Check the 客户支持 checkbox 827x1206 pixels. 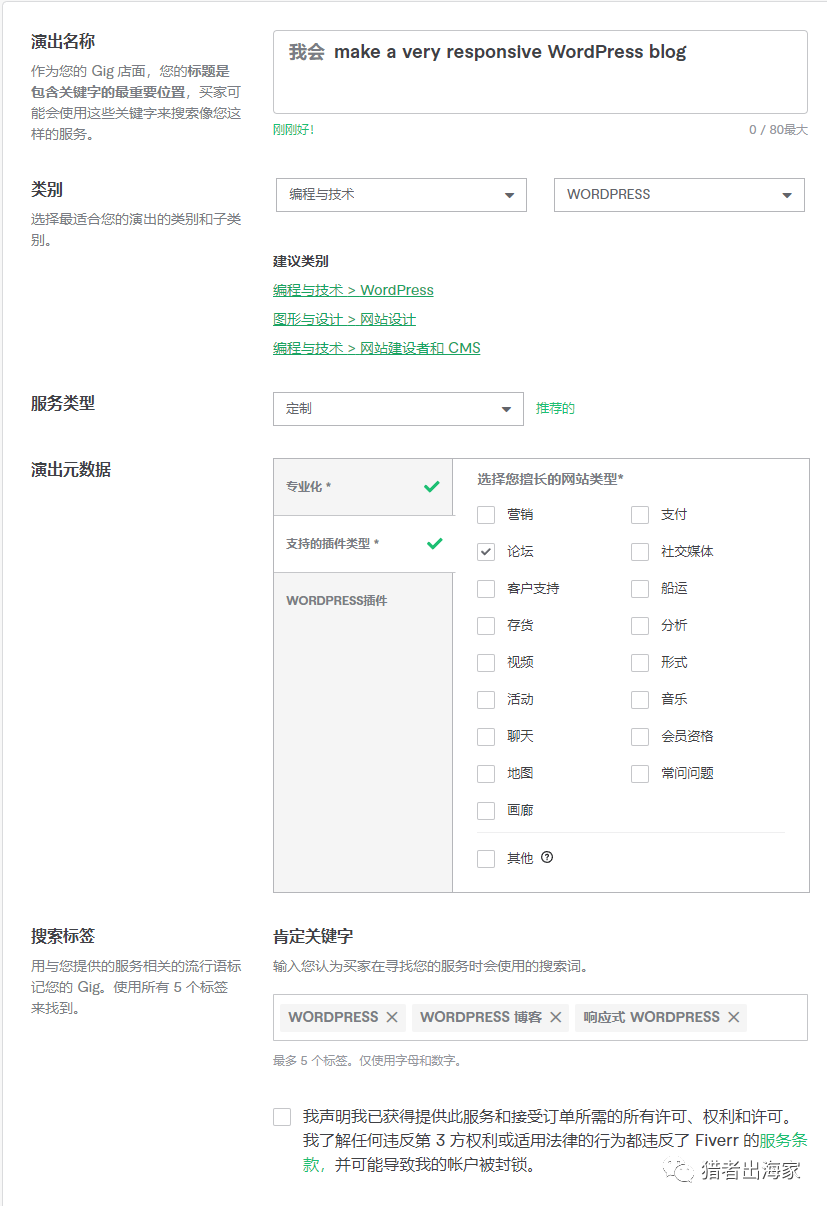486,589
